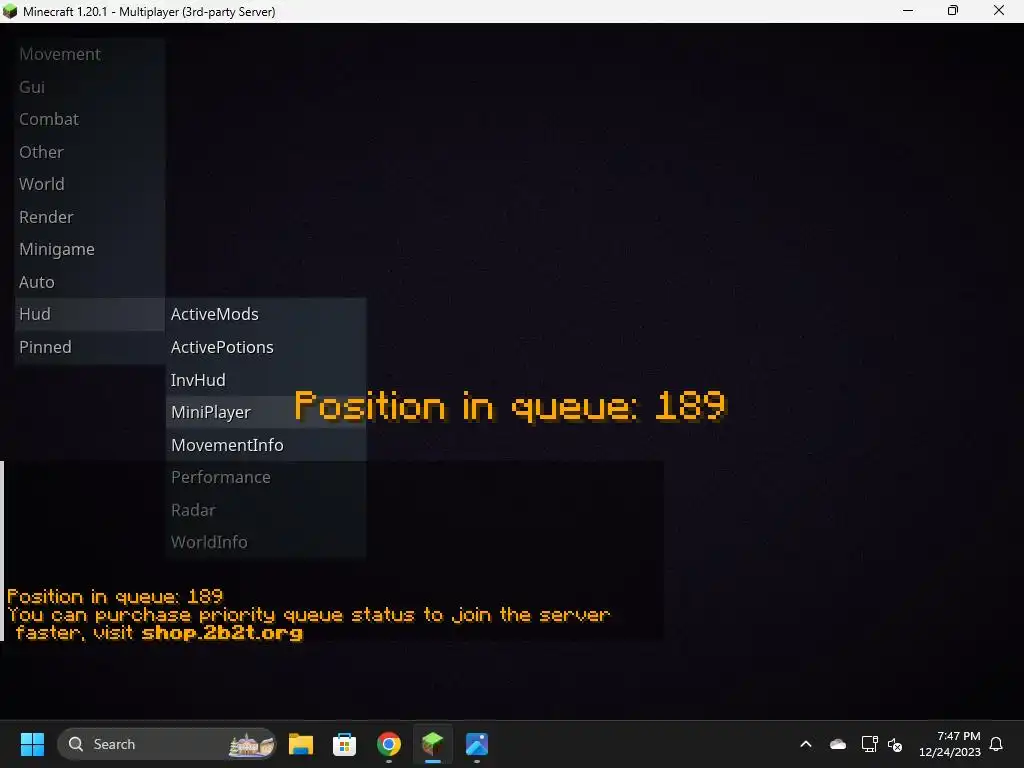This screenshot has height=768, width=1024.
Task: Toggle the ActiveMods module
Action: (266, 314)
